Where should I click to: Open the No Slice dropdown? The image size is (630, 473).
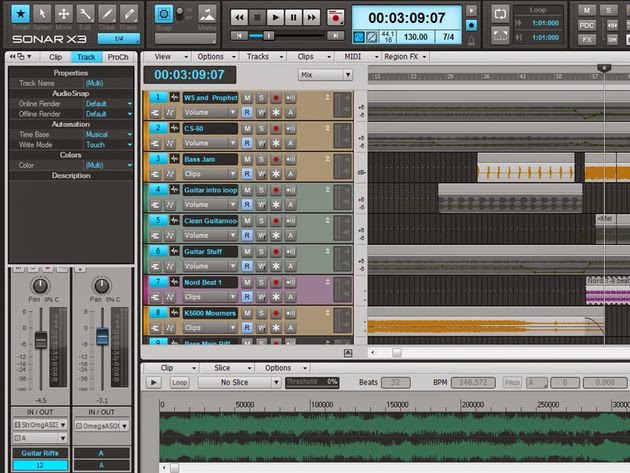click(239, 383)
